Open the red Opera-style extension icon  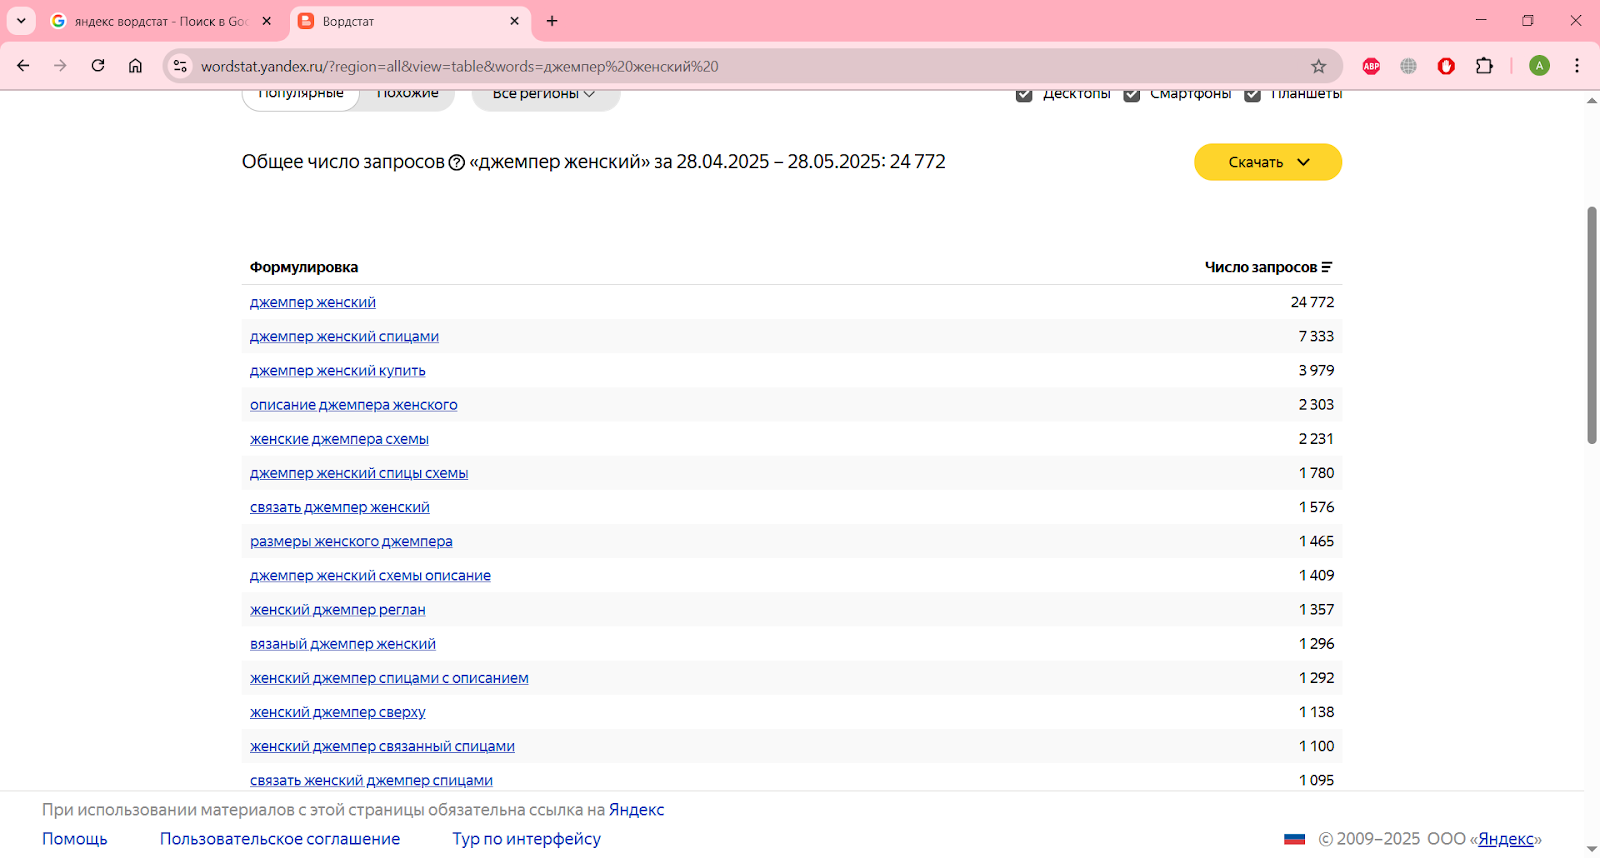(1446, 66)
